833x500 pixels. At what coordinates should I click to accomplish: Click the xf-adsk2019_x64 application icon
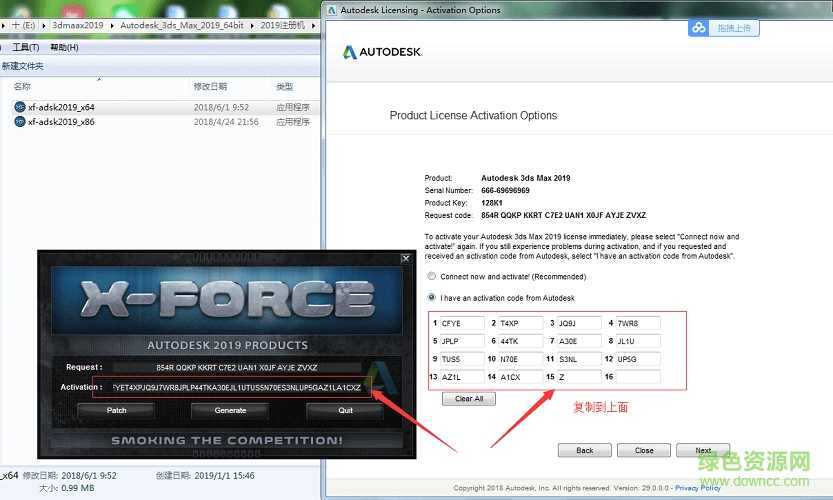[x=20, y=107]
